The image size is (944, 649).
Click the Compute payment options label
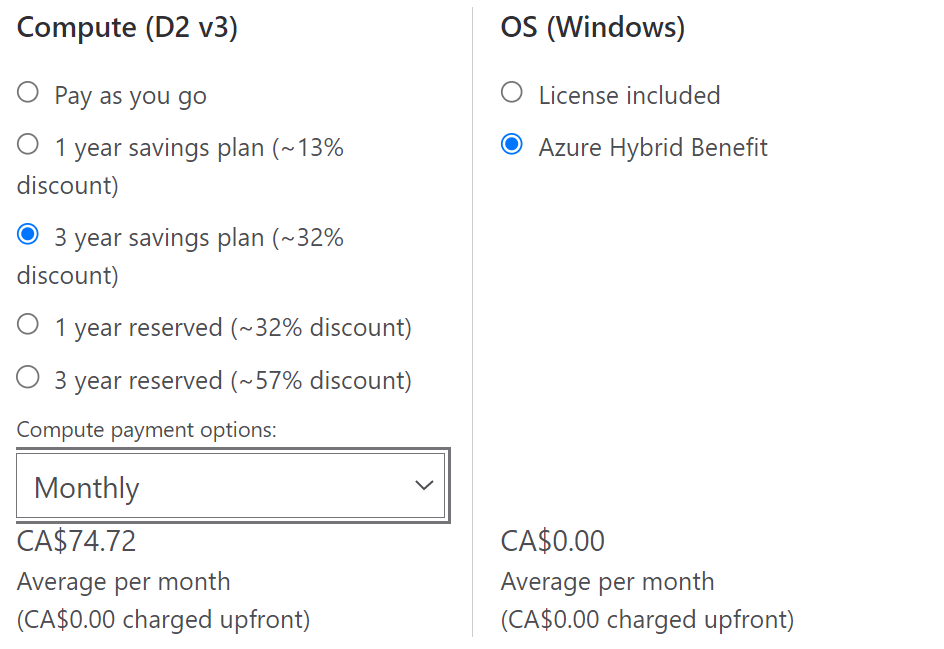(146, 430)
